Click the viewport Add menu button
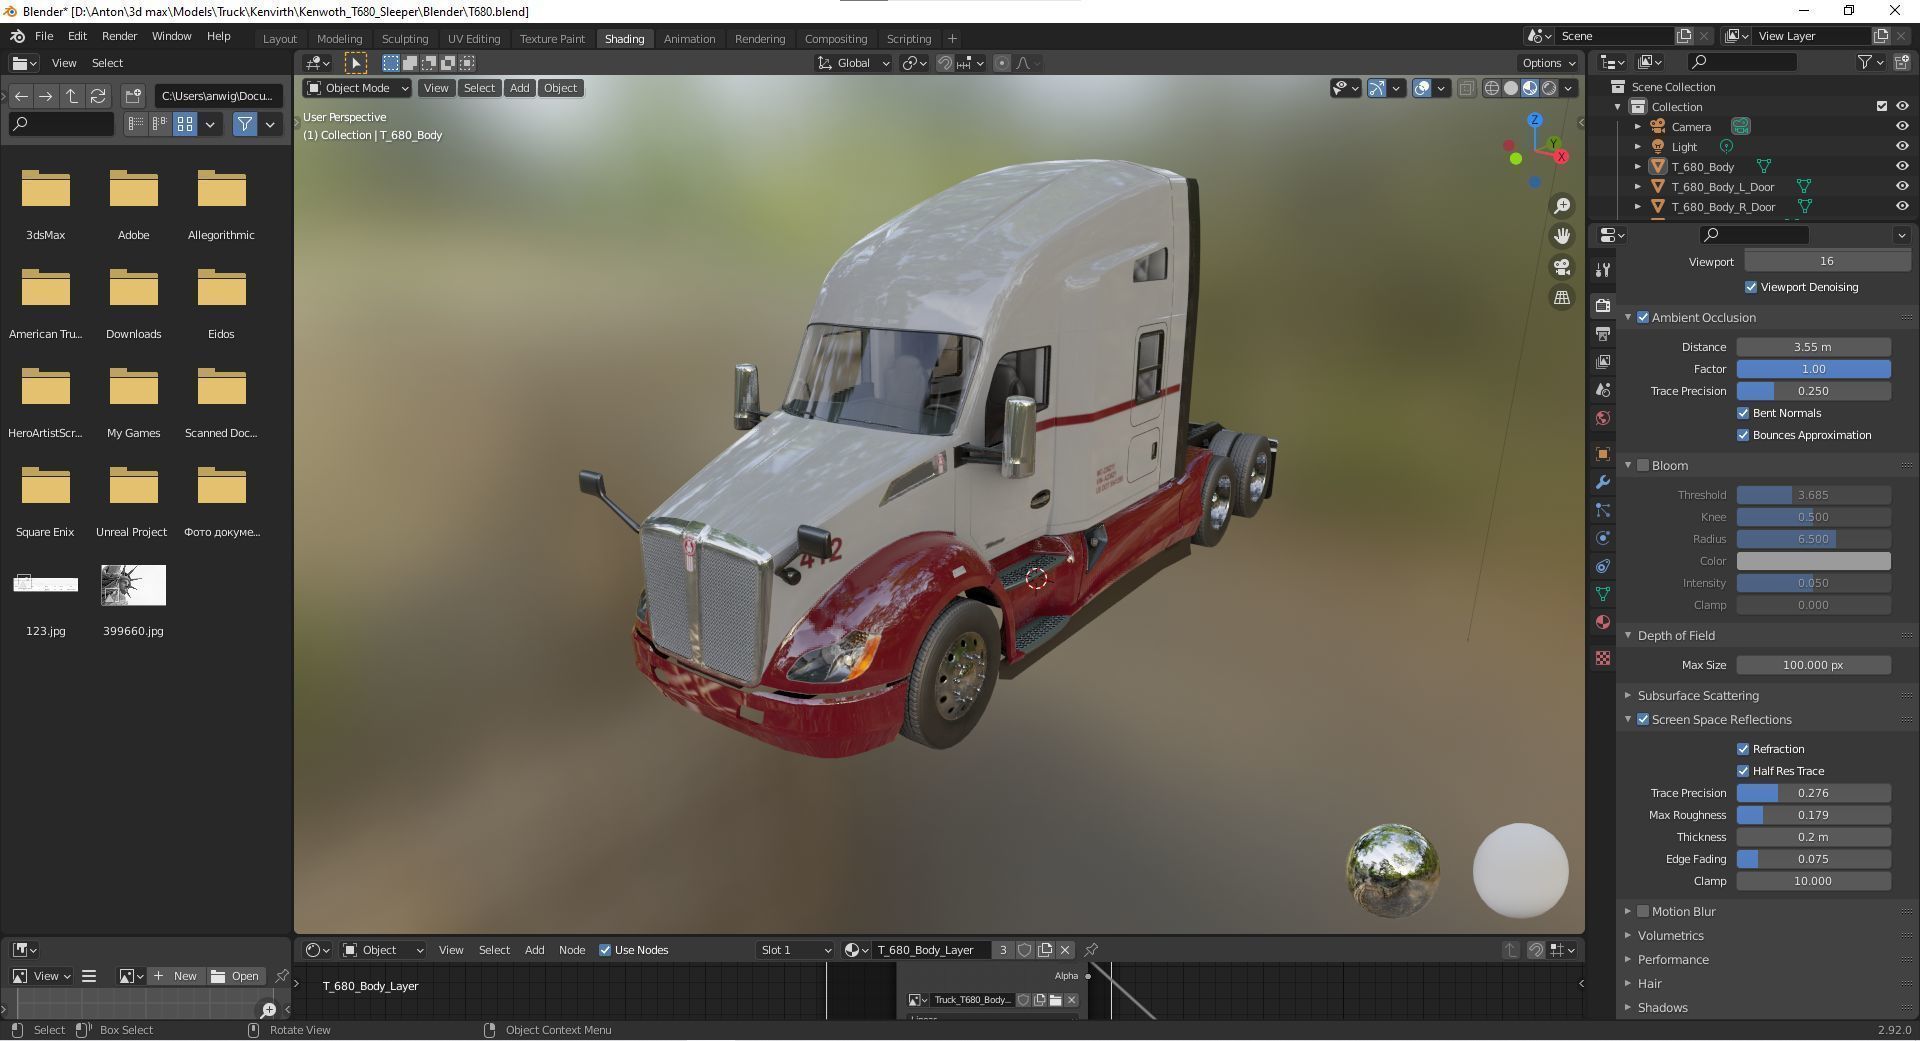This screenshot has height=1041, width=1920. pyautogui.click(x=519, y=88)
